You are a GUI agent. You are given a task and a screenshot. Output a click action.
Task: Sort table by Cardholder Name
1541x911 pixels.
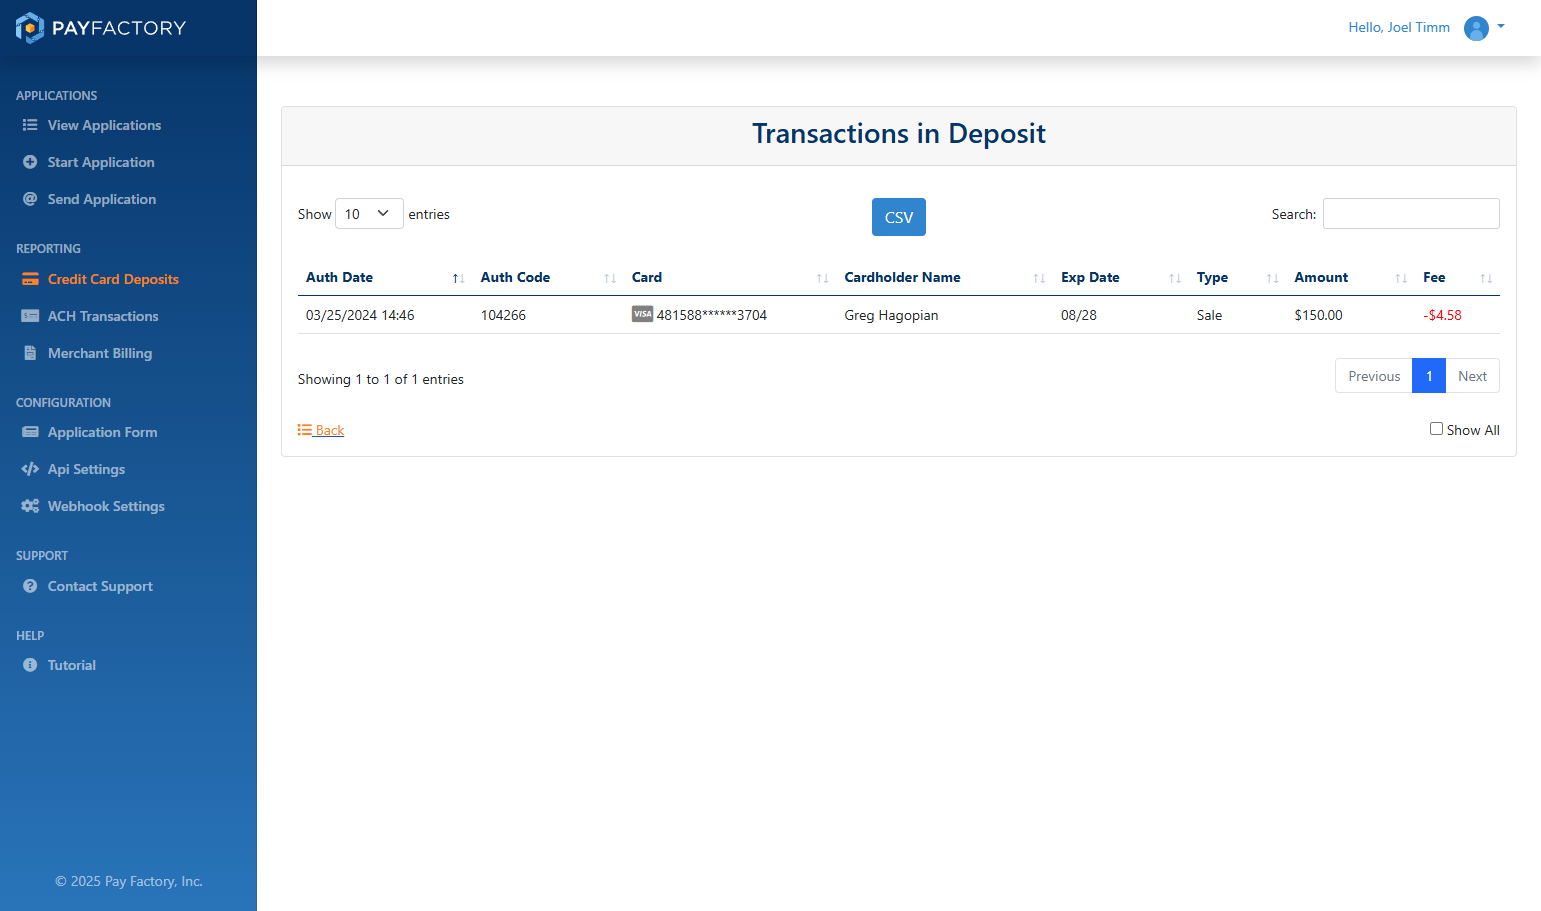[x=944, y=277]
